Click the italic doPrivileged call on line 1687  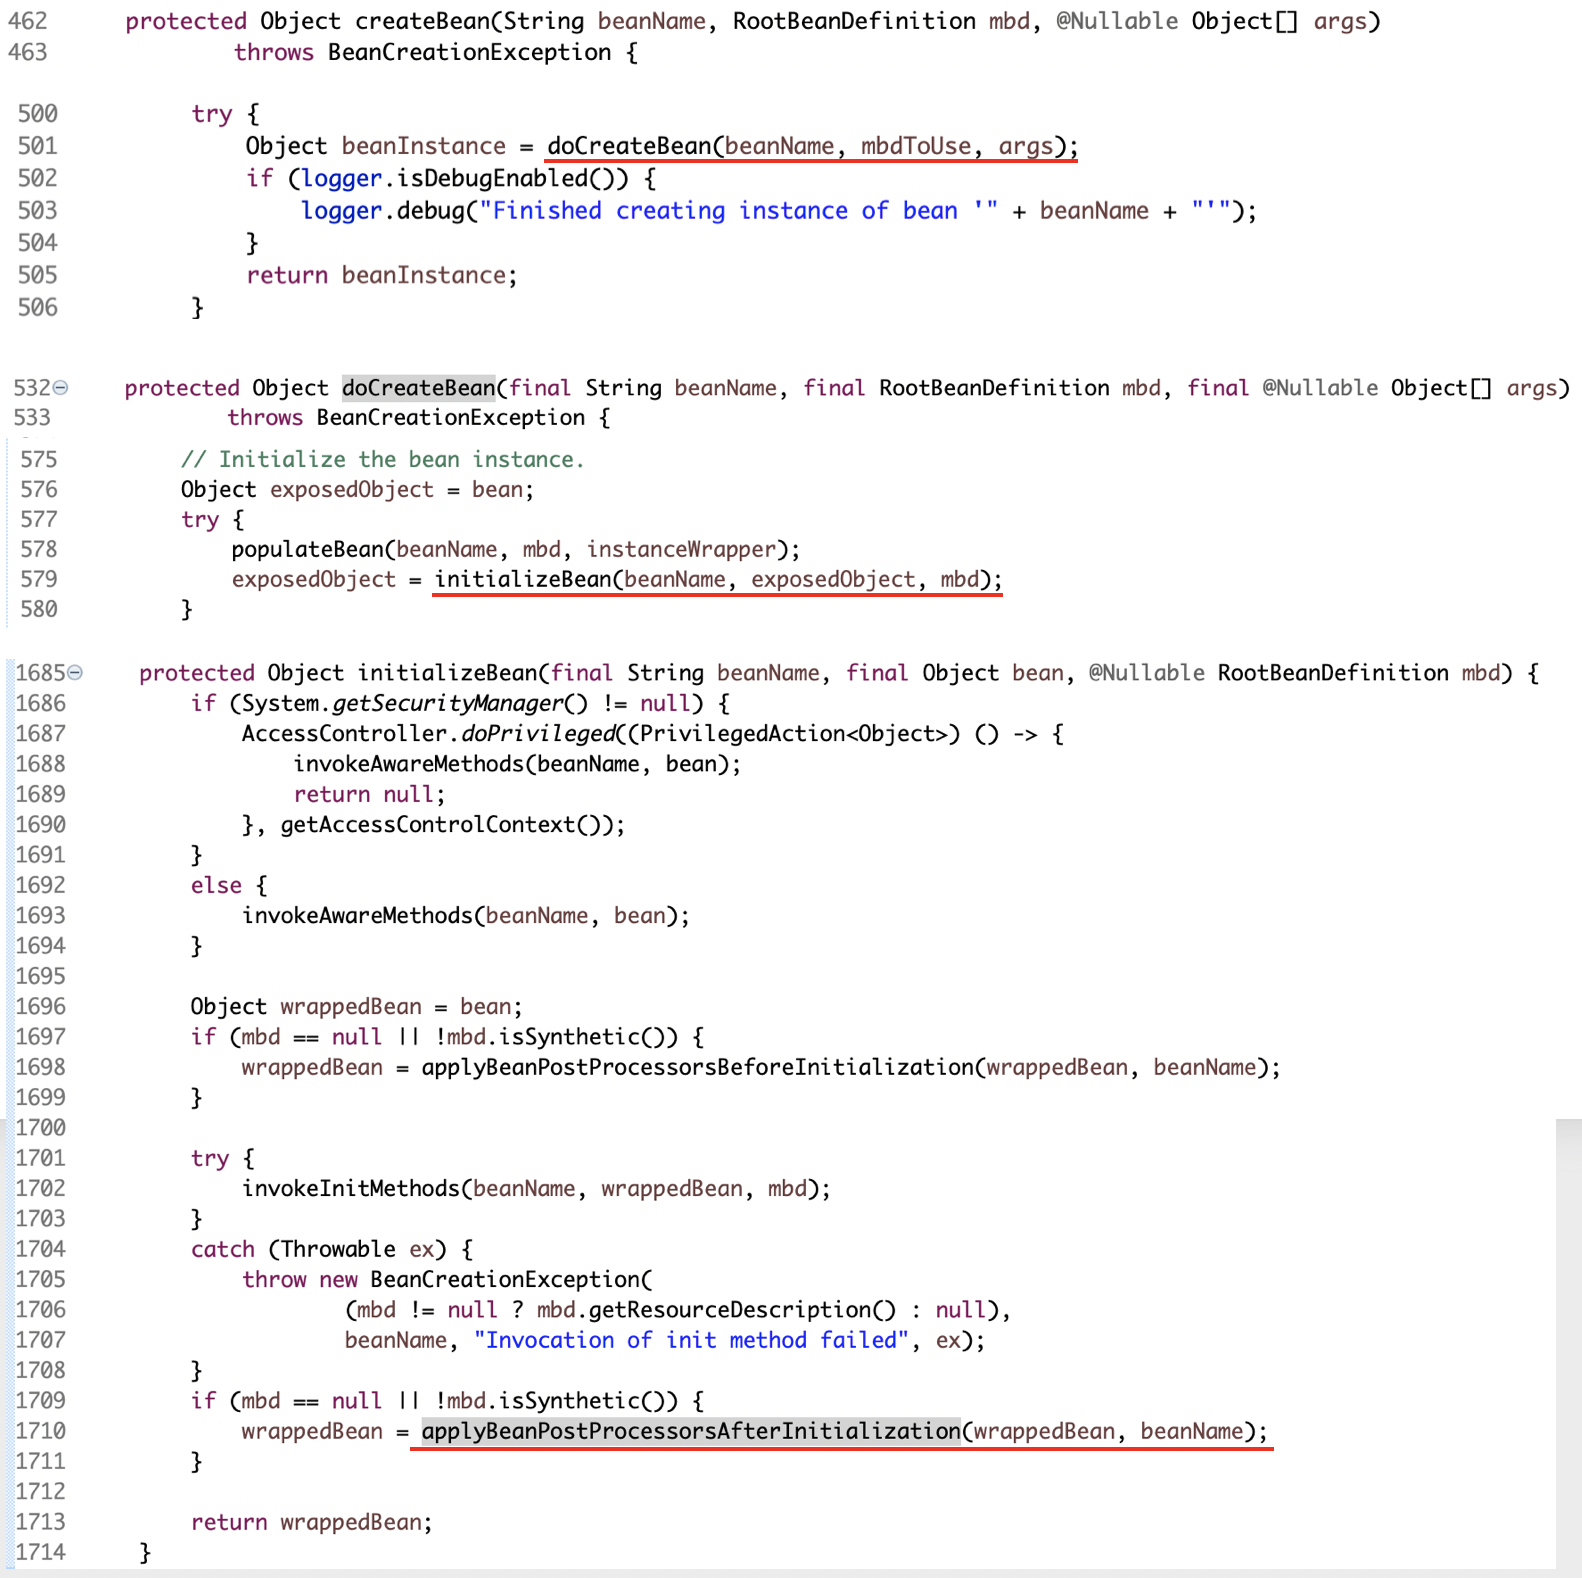click(x=538, y=734)
